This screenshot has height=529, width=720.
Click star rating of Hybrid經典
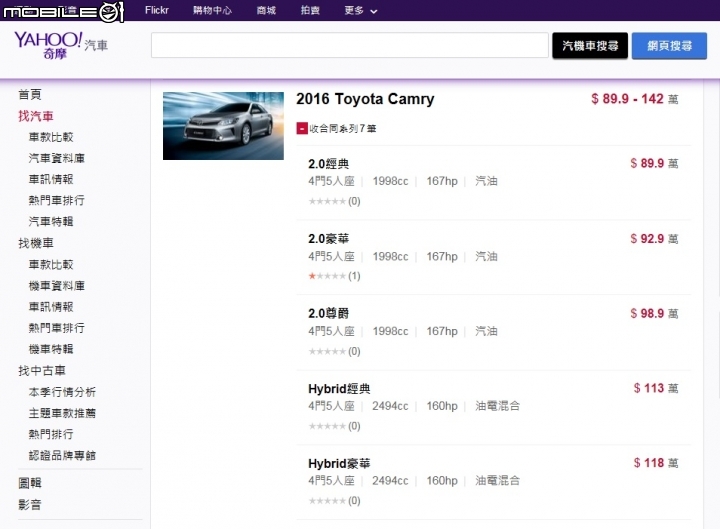[327, 426]
